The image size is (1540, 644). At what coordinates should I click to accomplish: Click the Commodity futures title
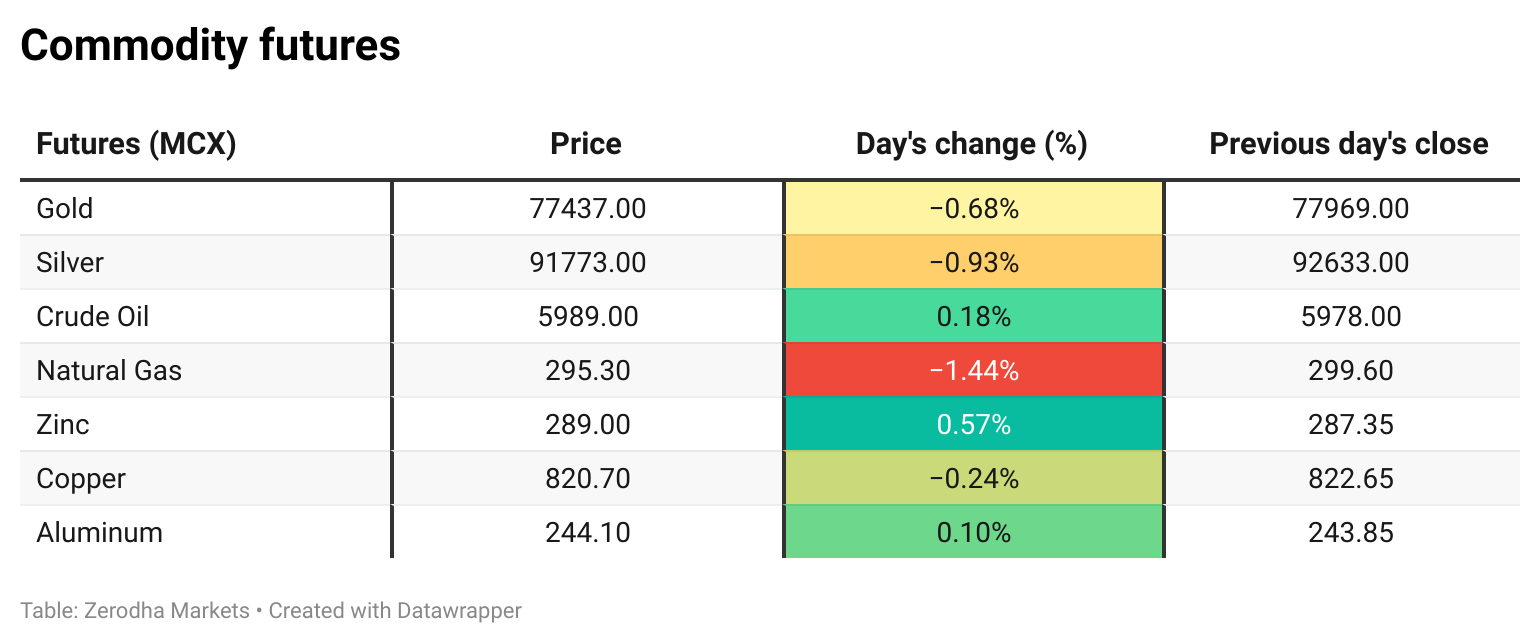click(x=211, y=46)
